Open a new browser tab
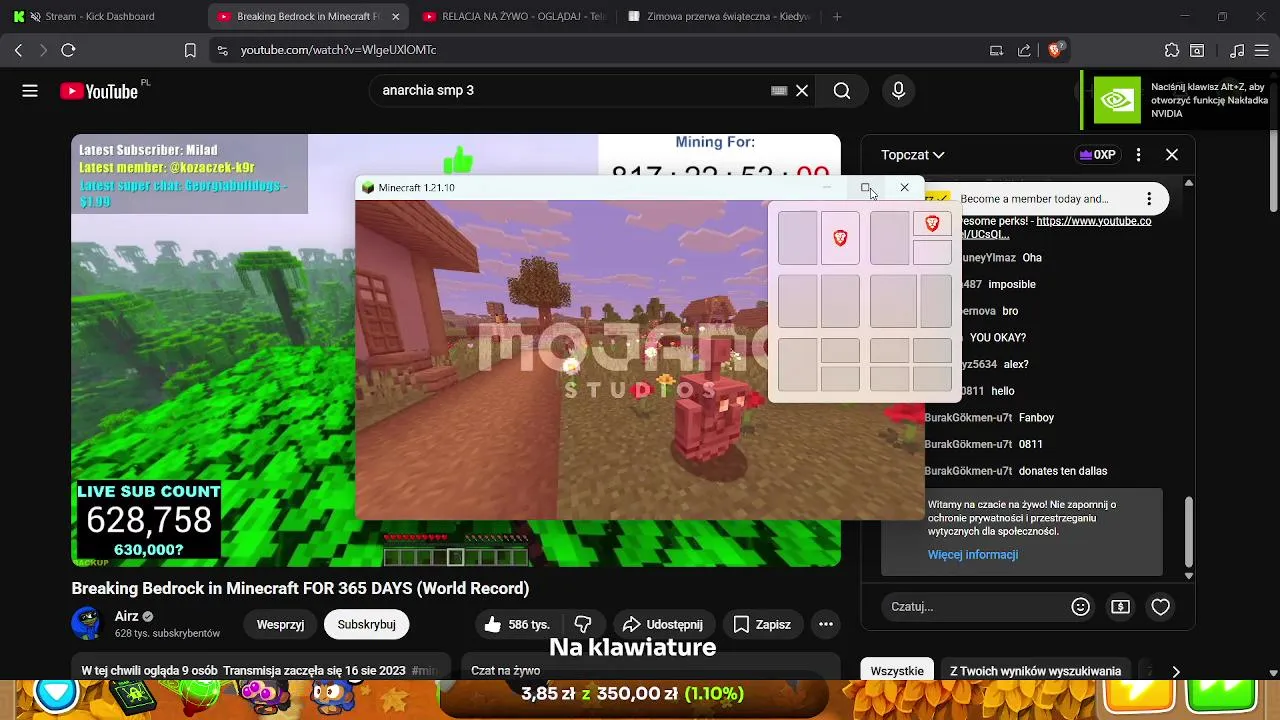1280x720 pixels. click(837, 16)
